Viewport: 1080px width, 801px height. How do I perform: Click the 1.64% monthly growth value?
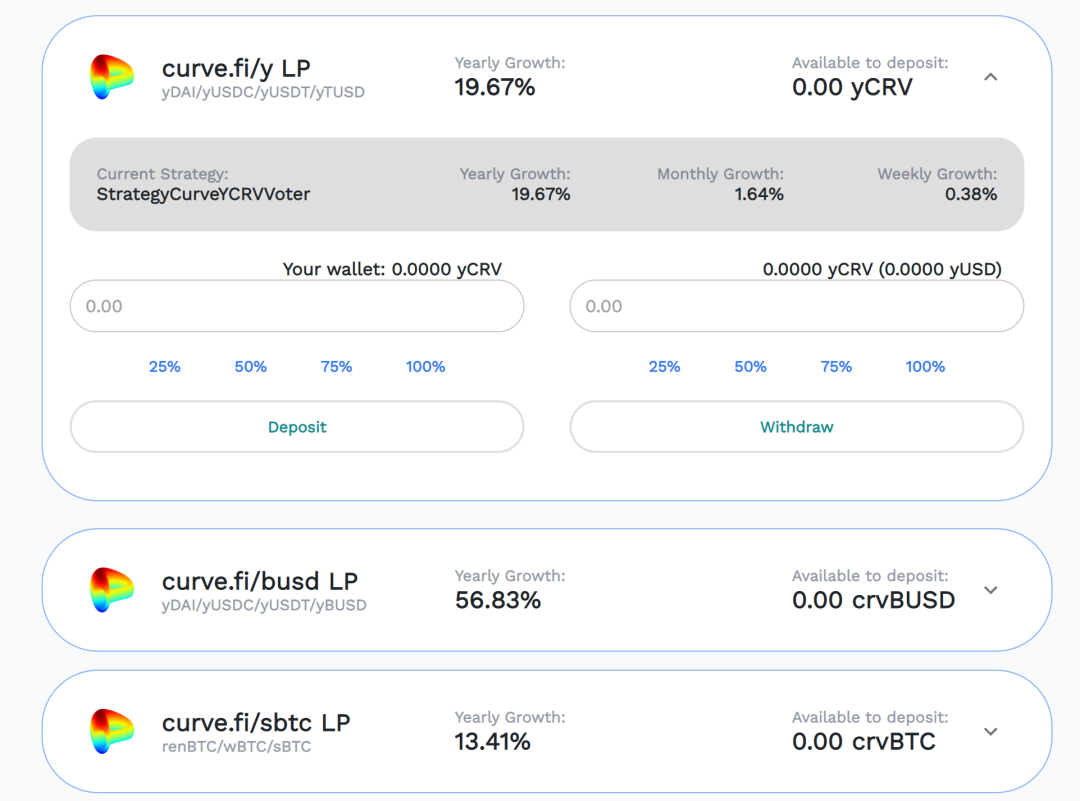pos(759,194)
